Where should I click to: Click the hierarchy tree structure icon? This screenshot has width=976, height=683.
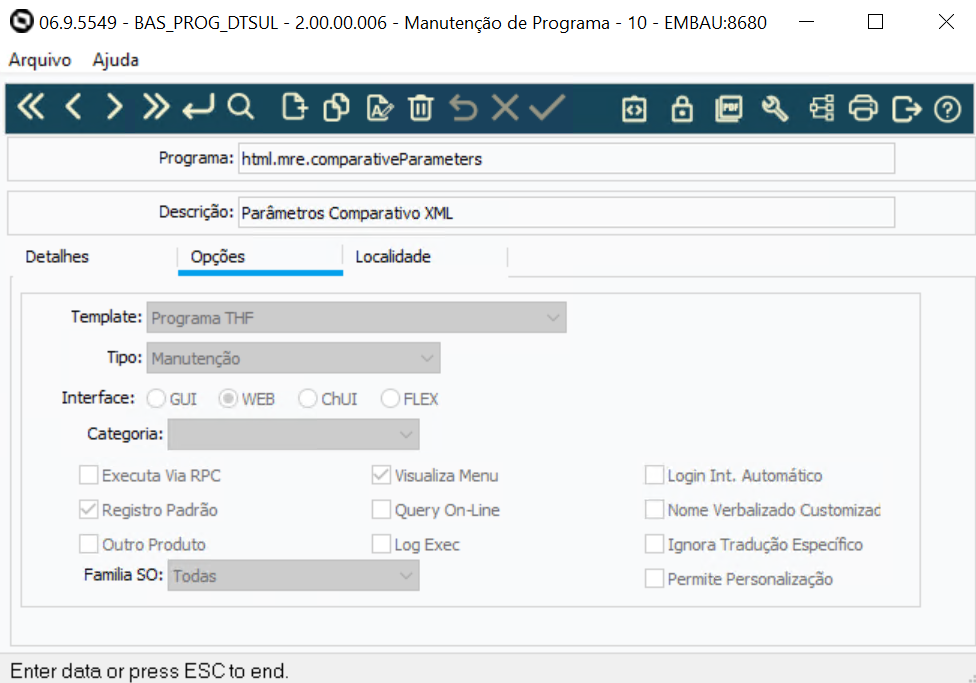[822, 109]
